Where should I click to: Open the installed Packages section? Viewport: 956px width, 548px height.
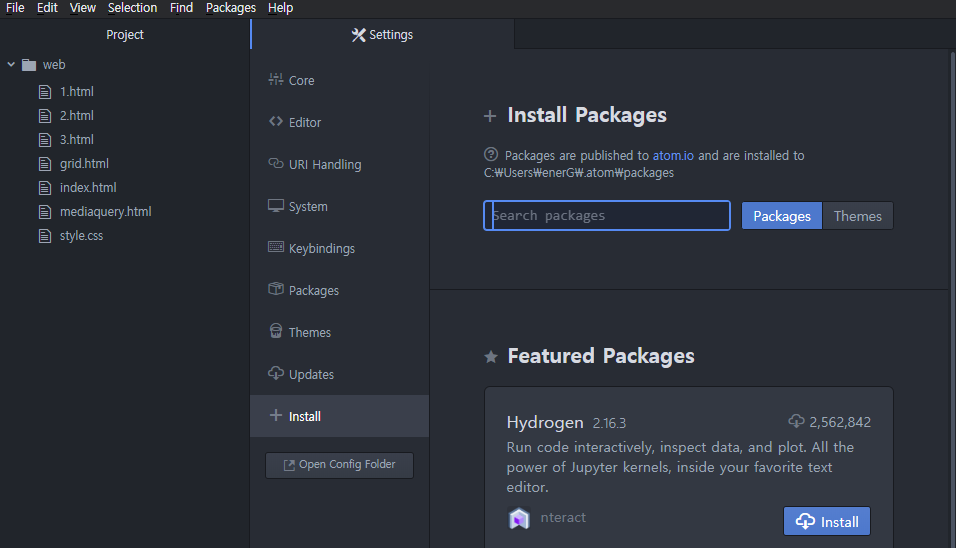(x=340, y=291)
